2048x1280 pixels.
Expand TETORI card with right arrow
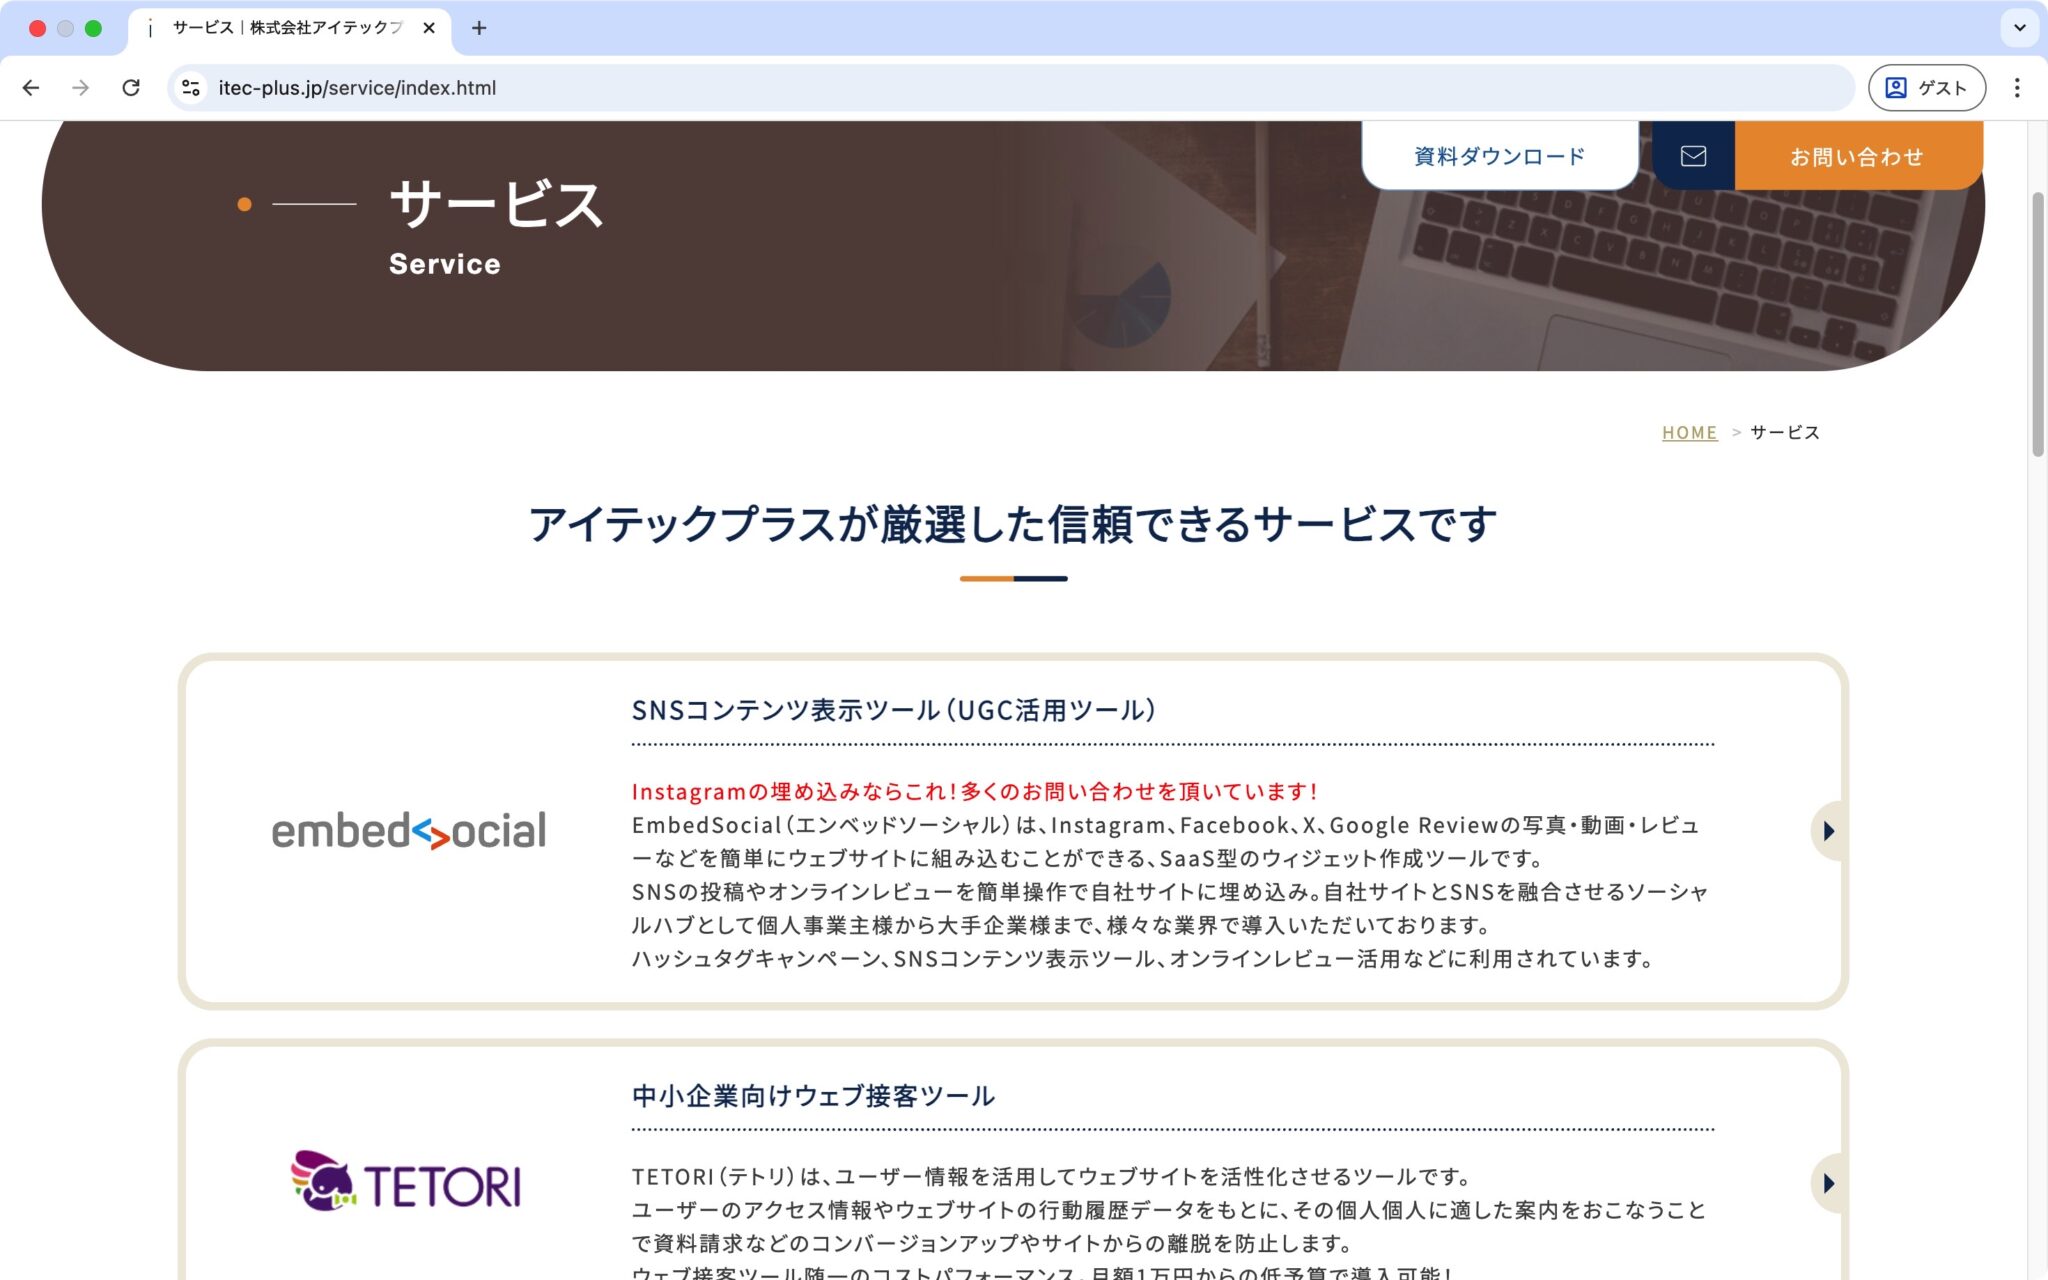[1828, 1184]
